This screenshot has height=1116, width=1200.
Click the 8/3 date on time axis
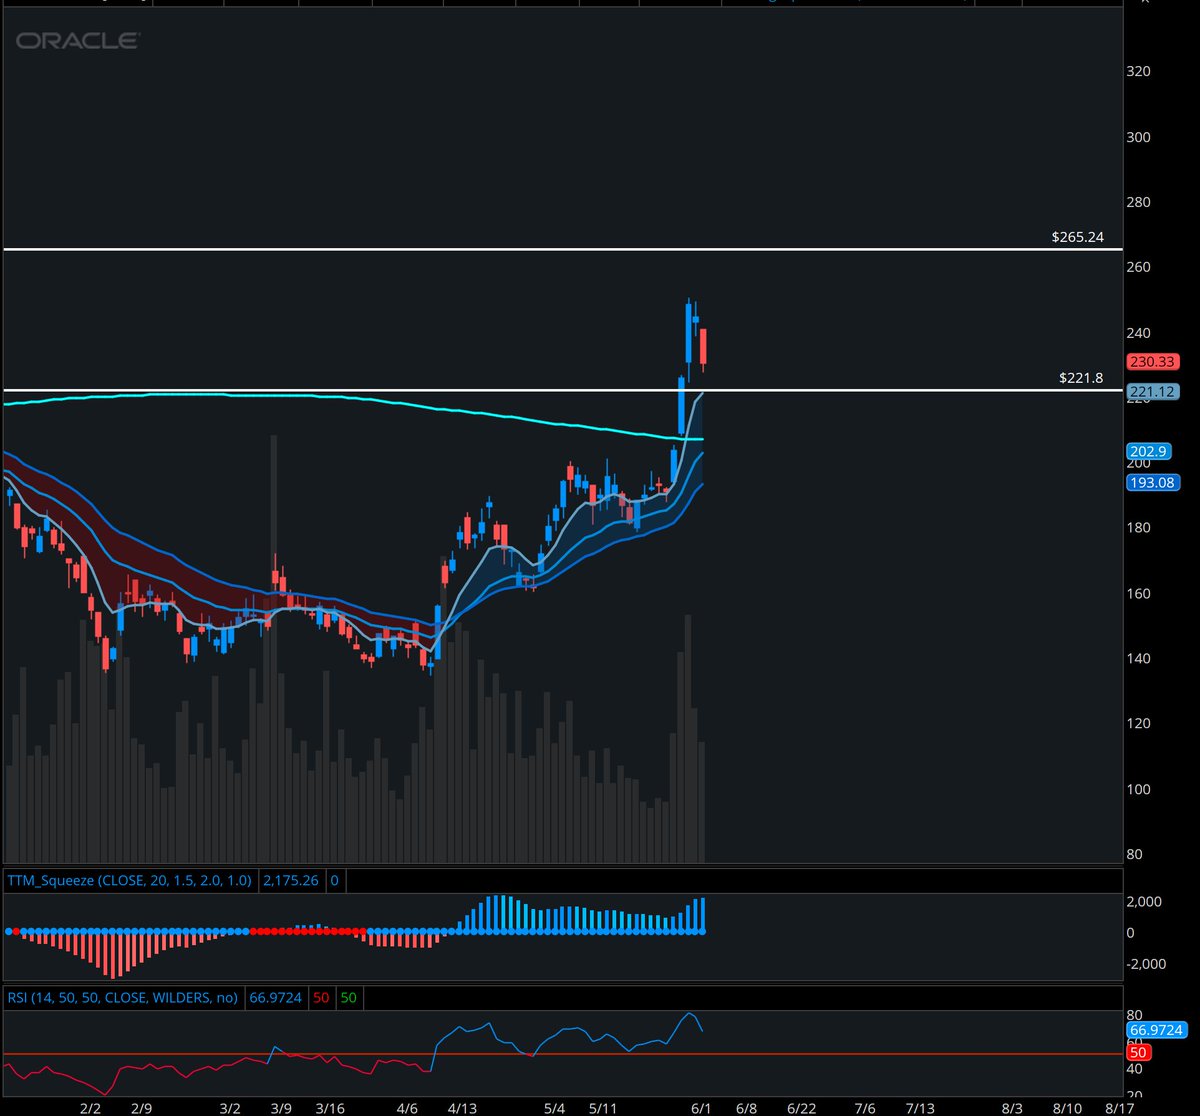coord(1012,1108)
